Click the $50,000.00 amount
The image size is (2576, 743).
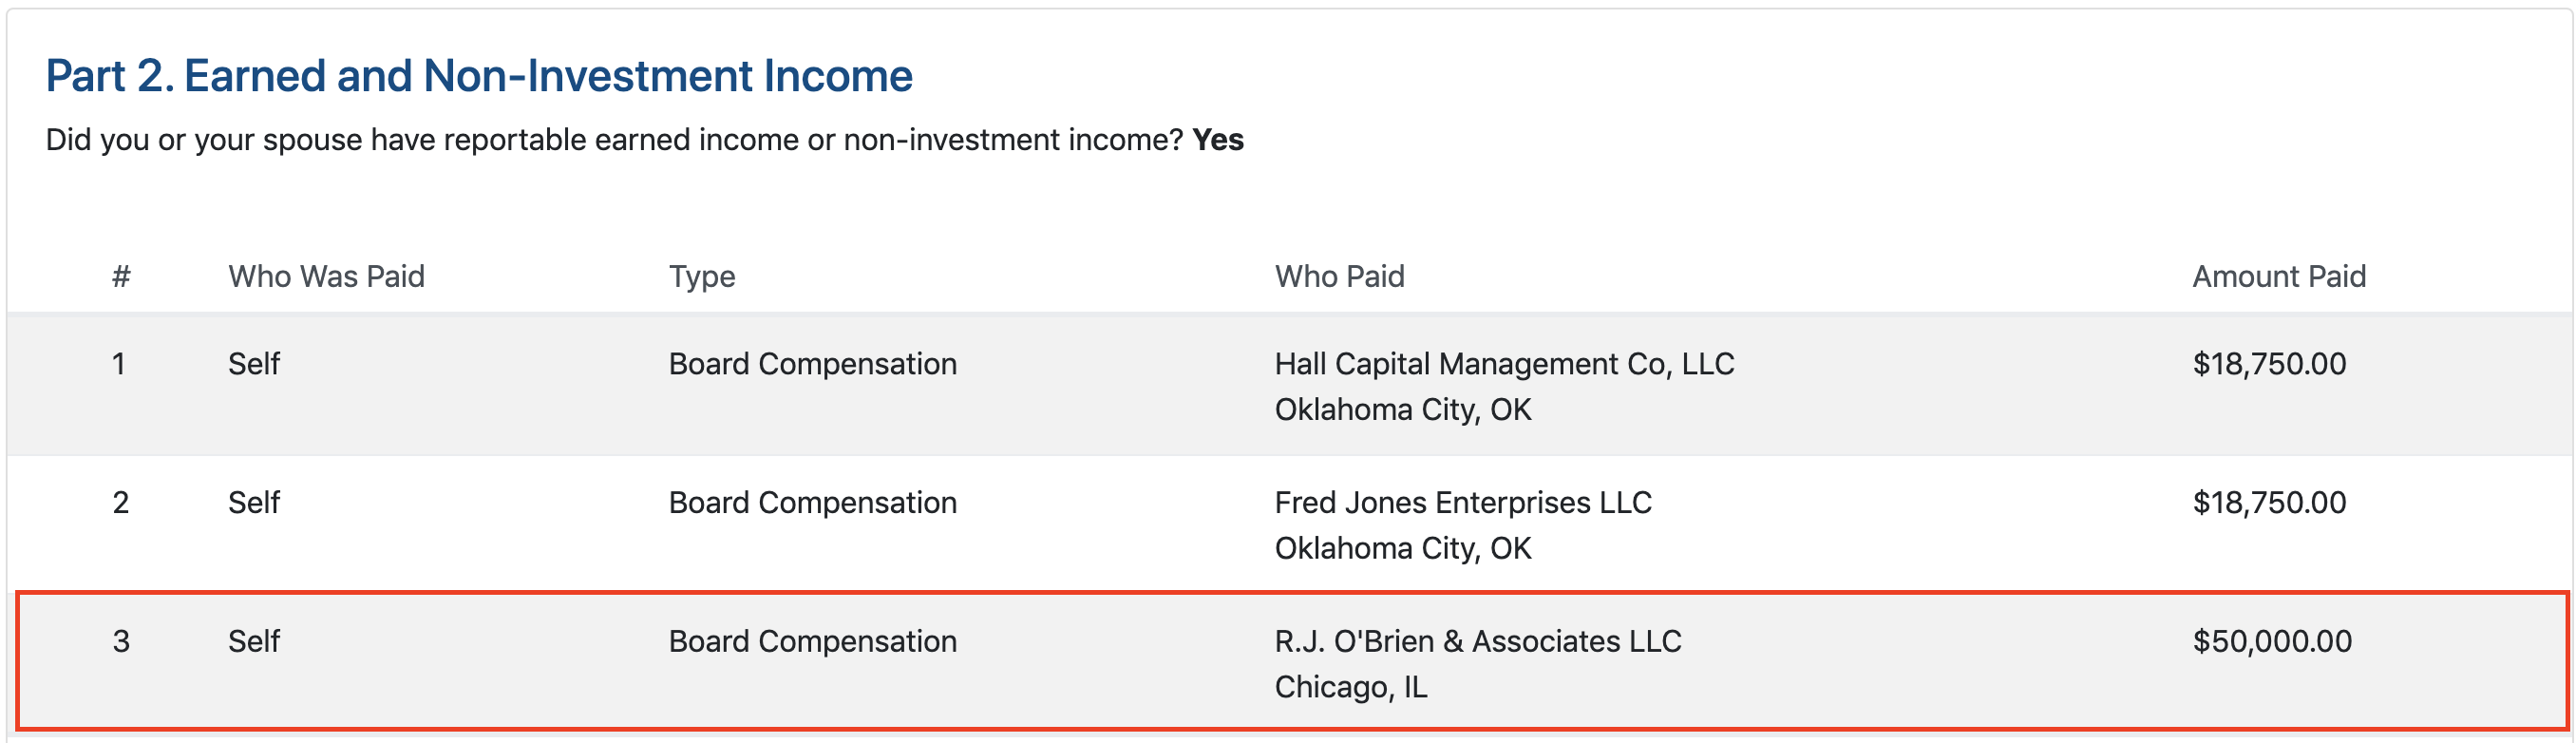coord(2271,641)
